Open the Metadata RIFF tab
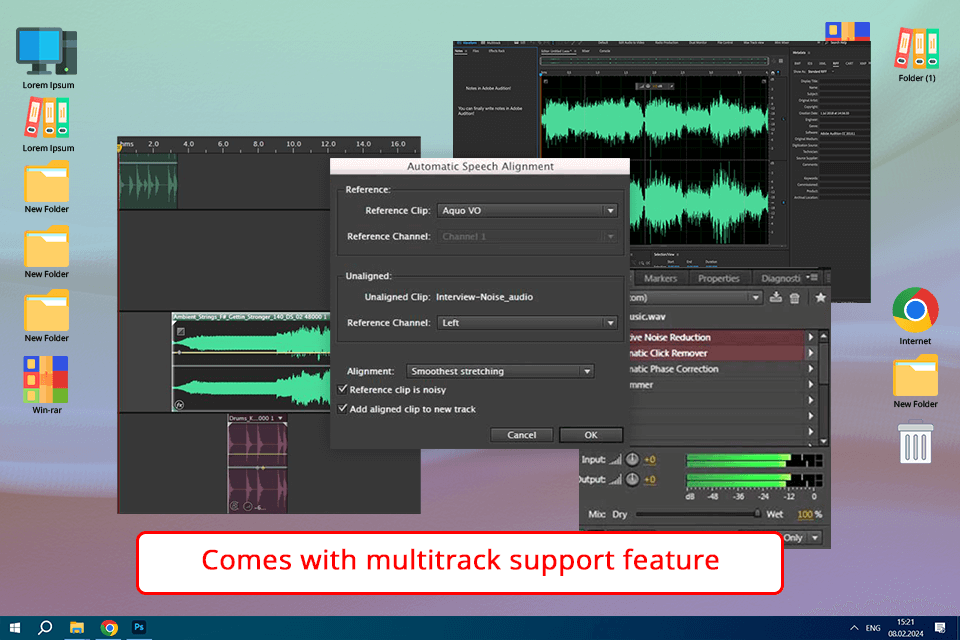This screenshot has height=640, width=960. coord(836,63)
